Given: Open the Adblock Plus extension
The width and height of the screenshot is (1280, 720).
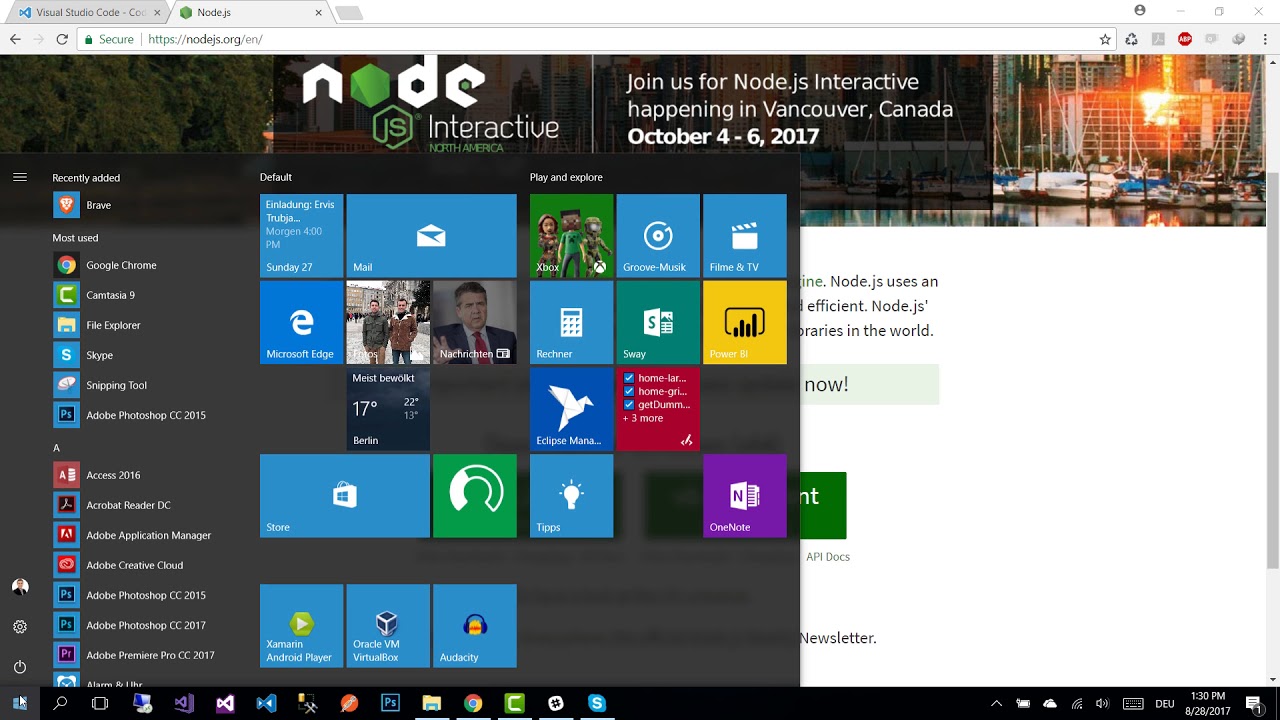Looking at the screenshot, I should point(1185,39).
